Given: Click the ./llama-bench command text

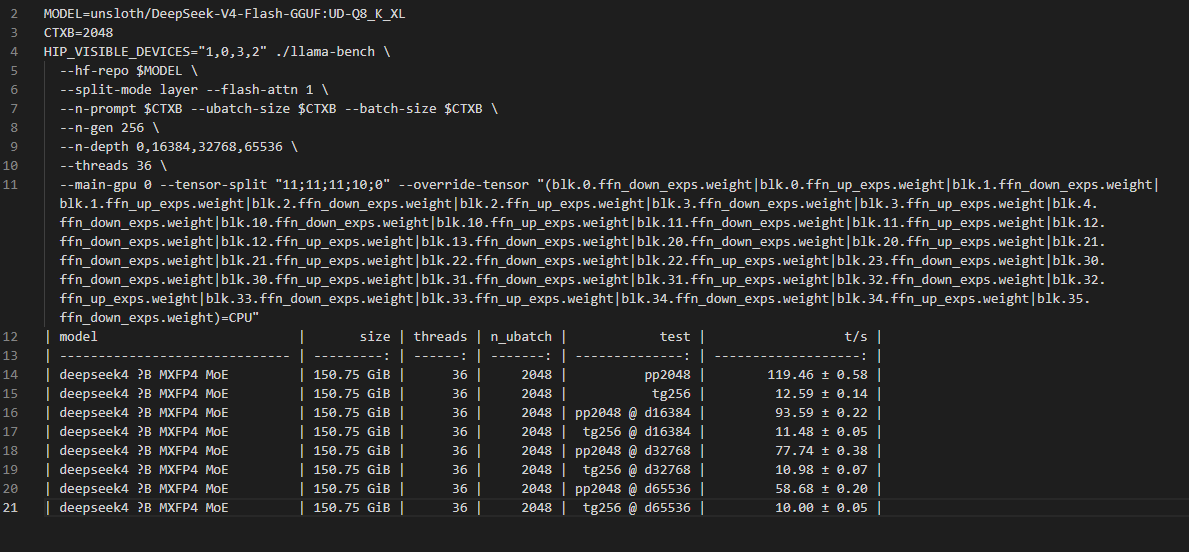Looking at the screenshot, I should [326, 52].
